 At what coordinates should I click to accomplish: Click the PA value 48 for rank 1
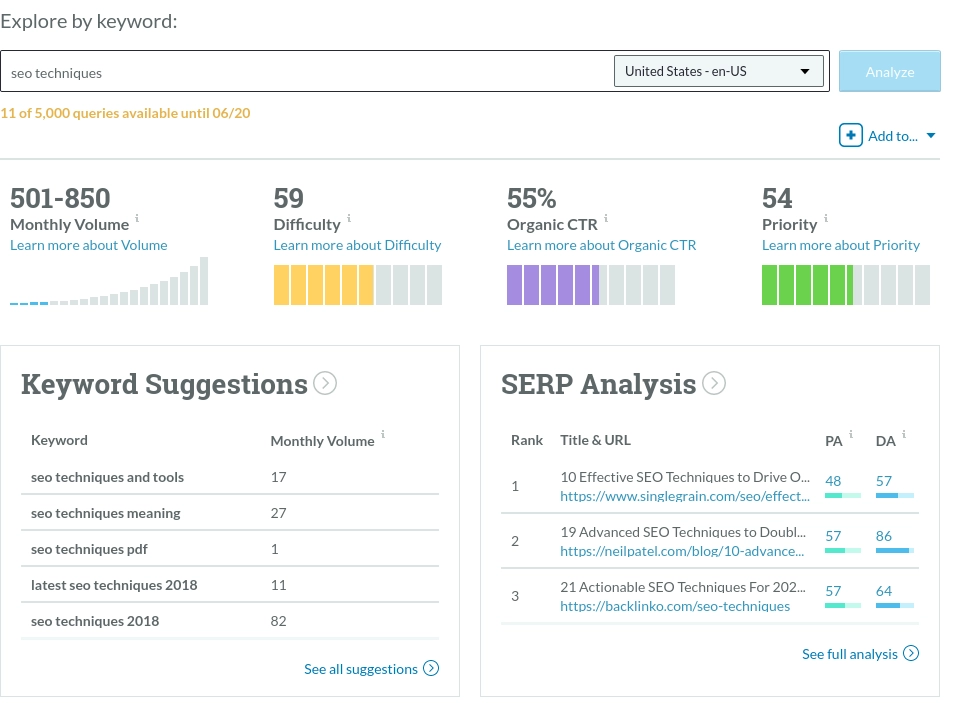coord(832,481)
